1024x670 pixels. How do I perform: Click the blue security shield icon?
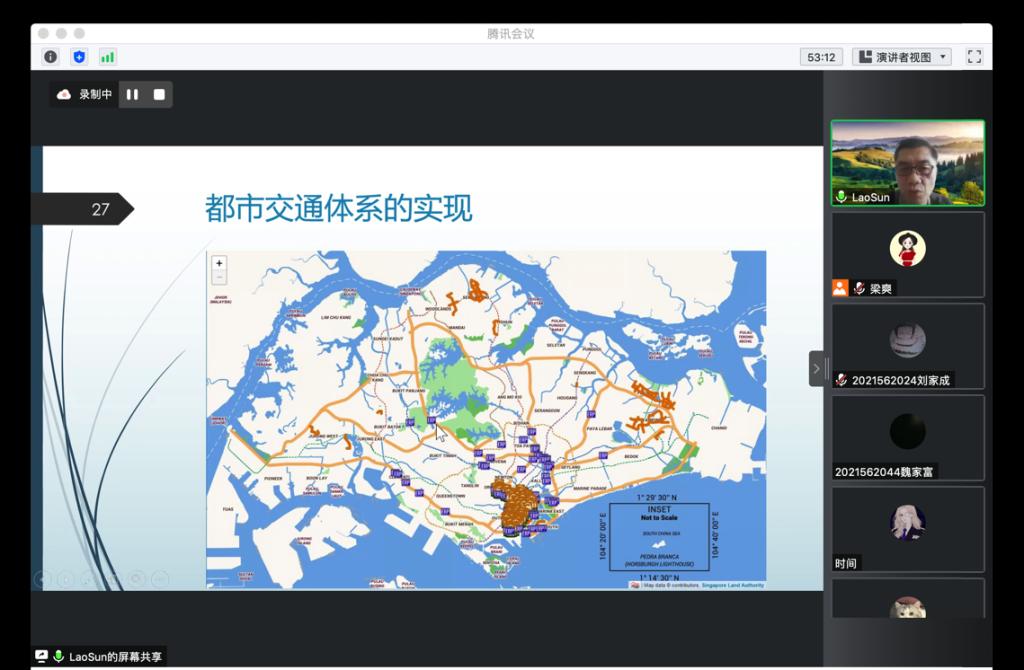[x=79, y=57]
